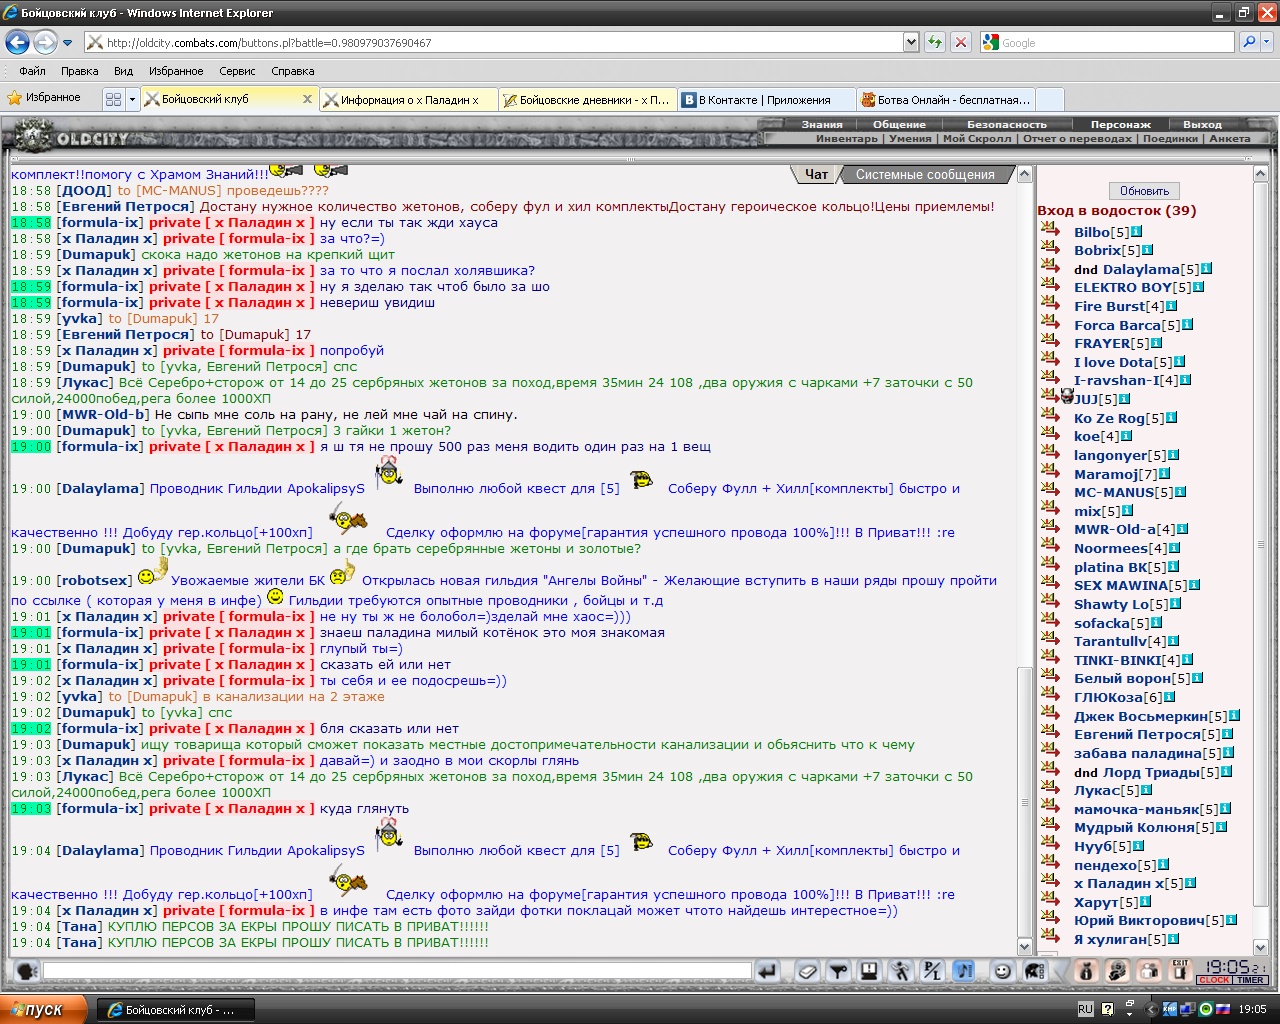1280x1024 pixels.
Task: Open the Справка menu
Action: point(292,71)
